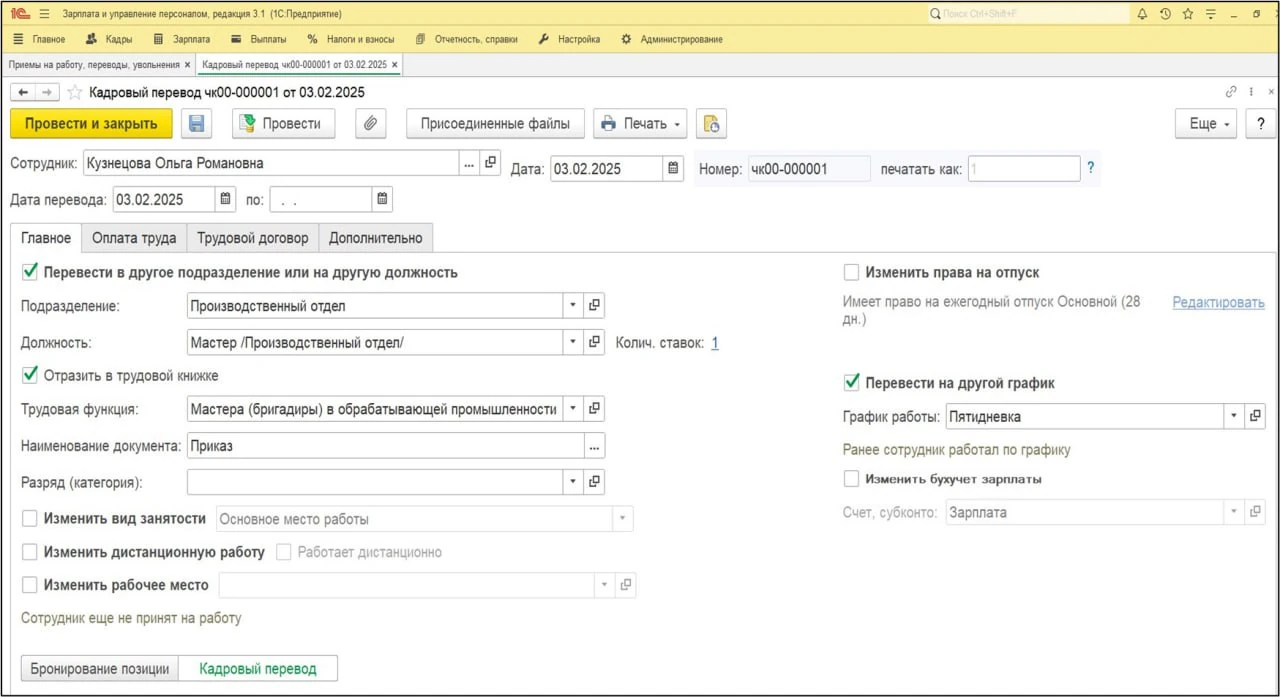
Task: Open the Выплаты menu section
Action: 259,39
